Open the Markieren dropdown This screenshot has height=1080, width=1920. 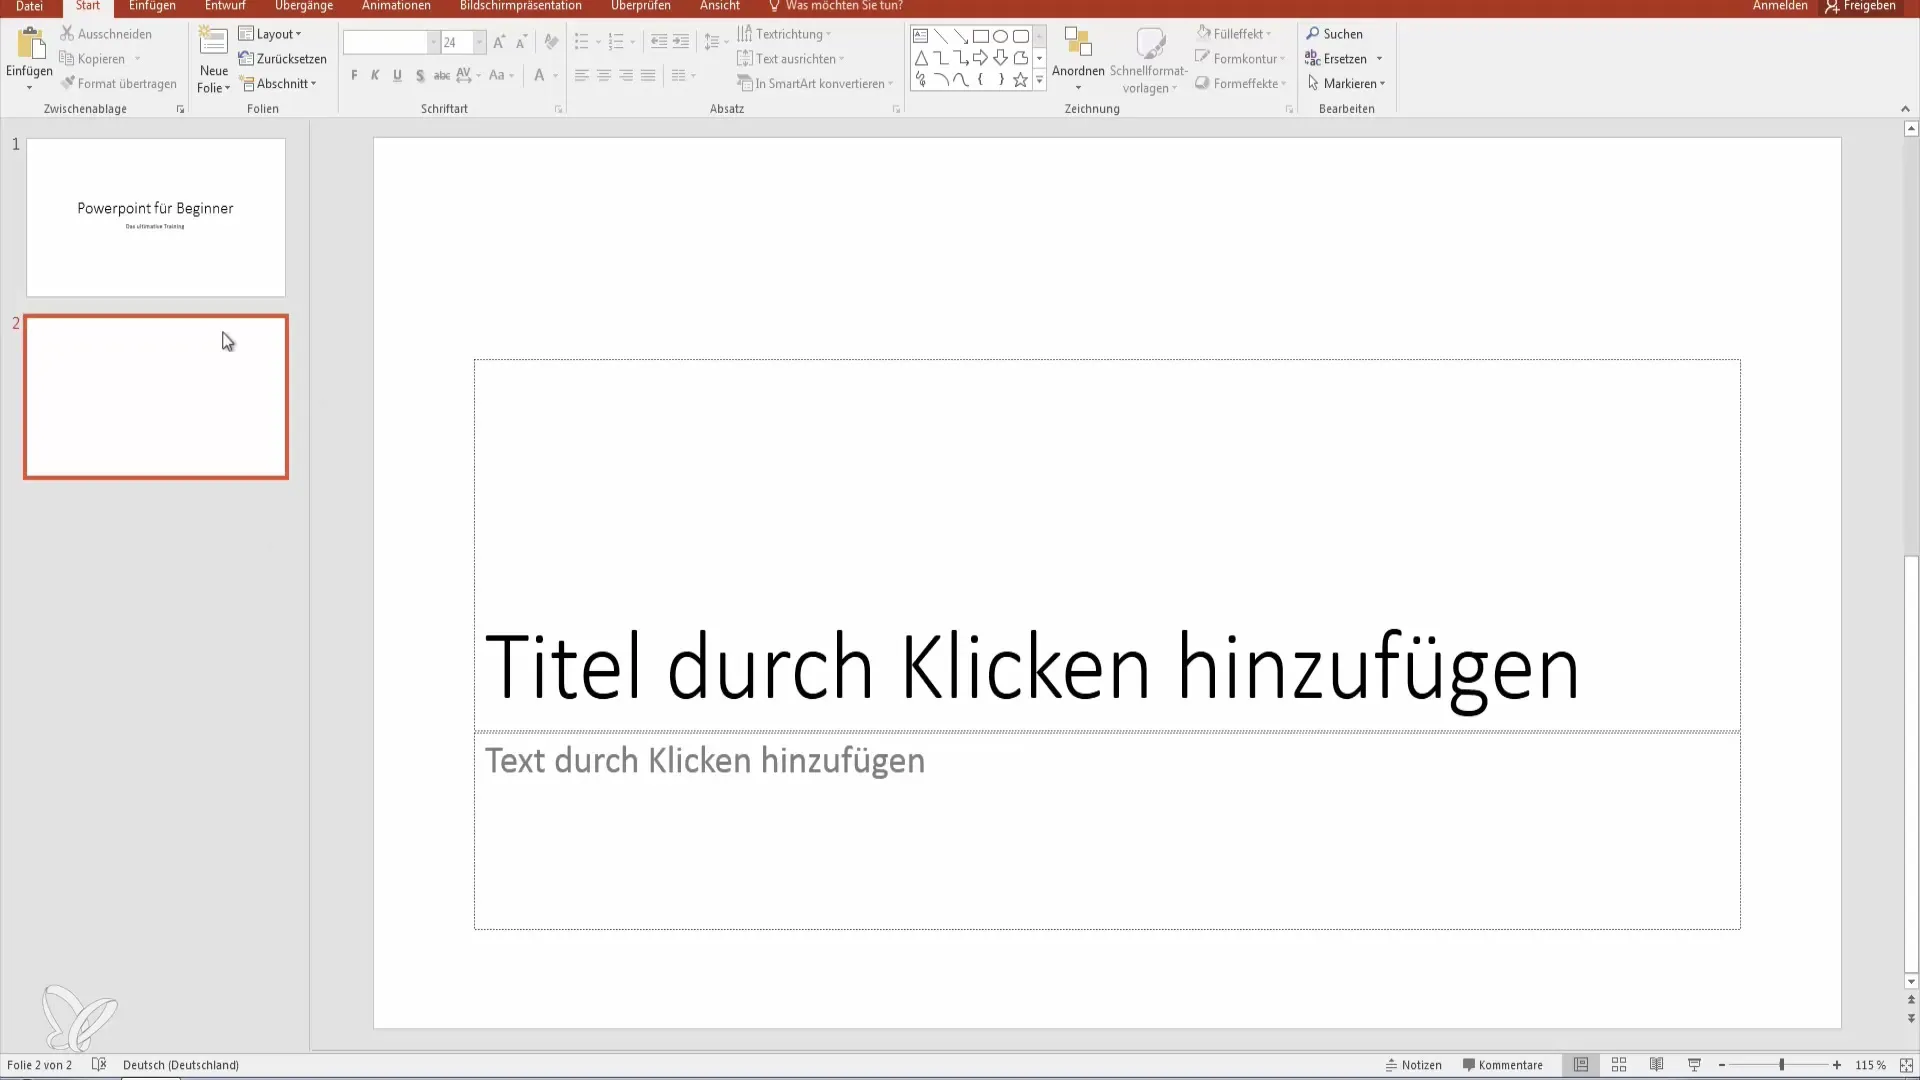pyautogui.click(x=1346, y=84)
